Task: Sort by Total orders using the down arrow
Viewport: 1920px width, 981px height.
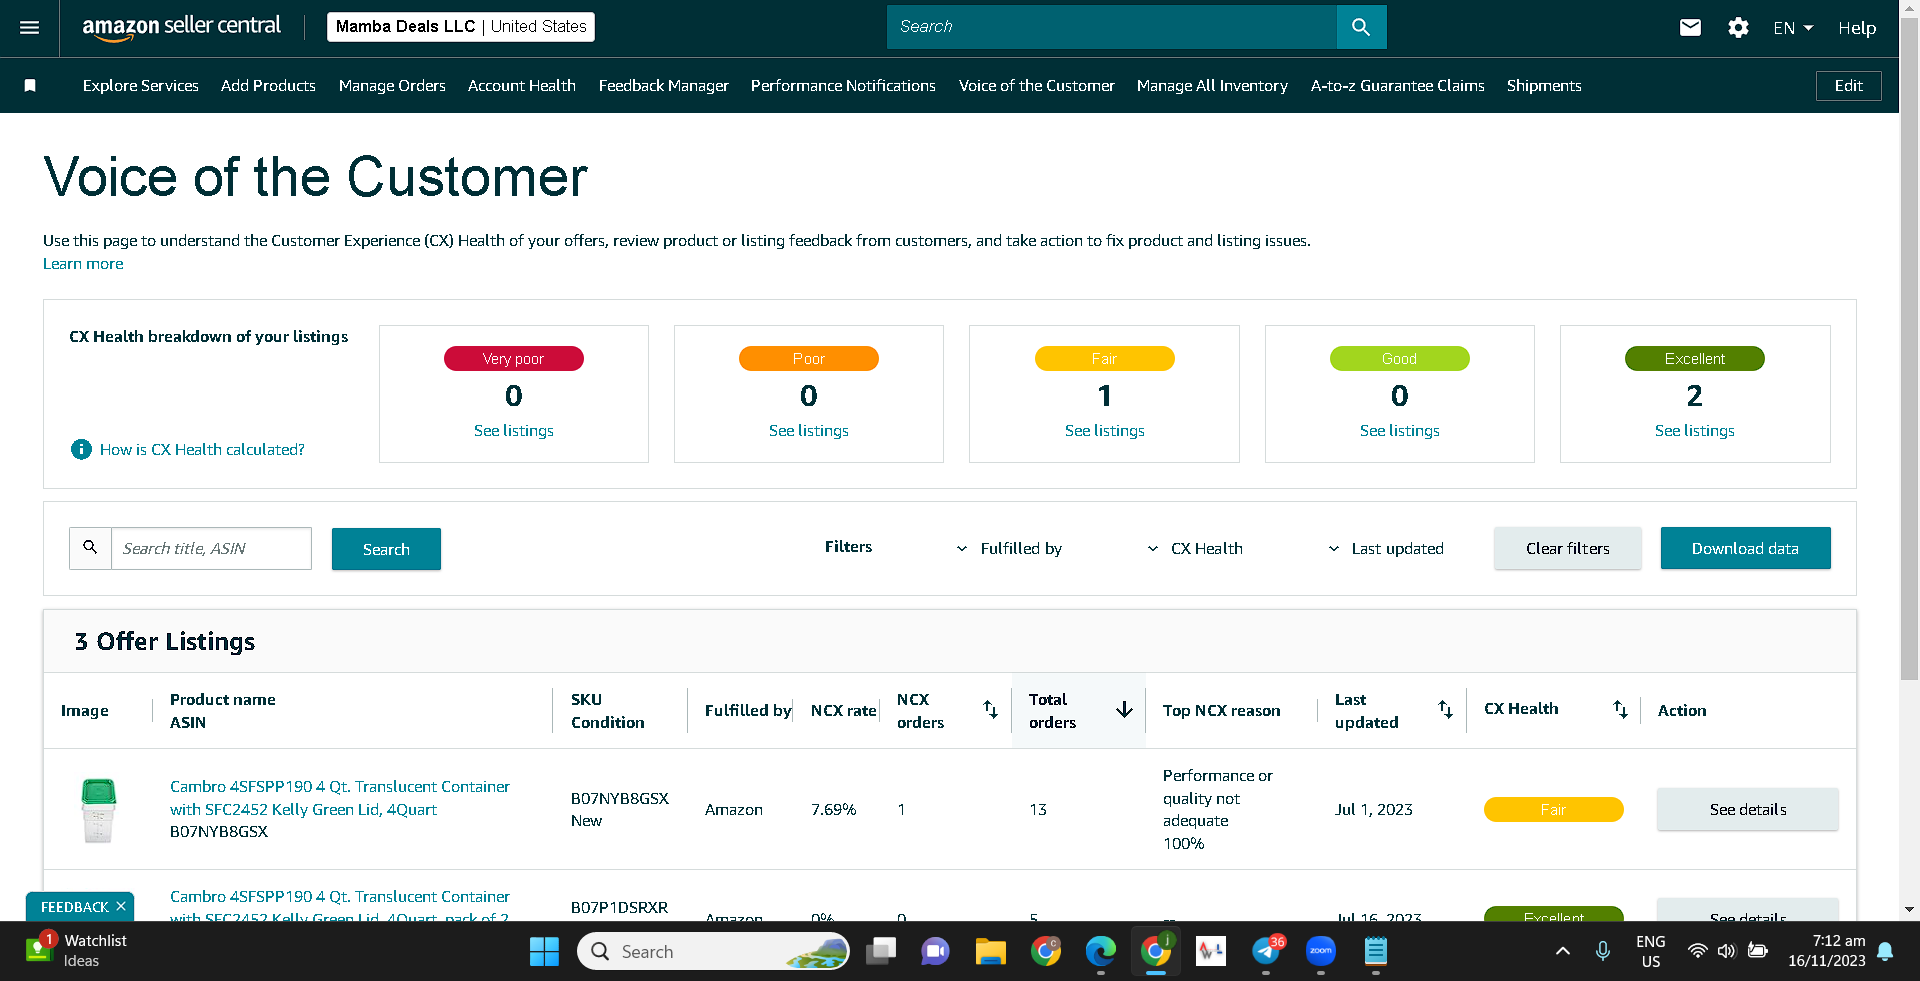Action: (x=1124, y=709)
